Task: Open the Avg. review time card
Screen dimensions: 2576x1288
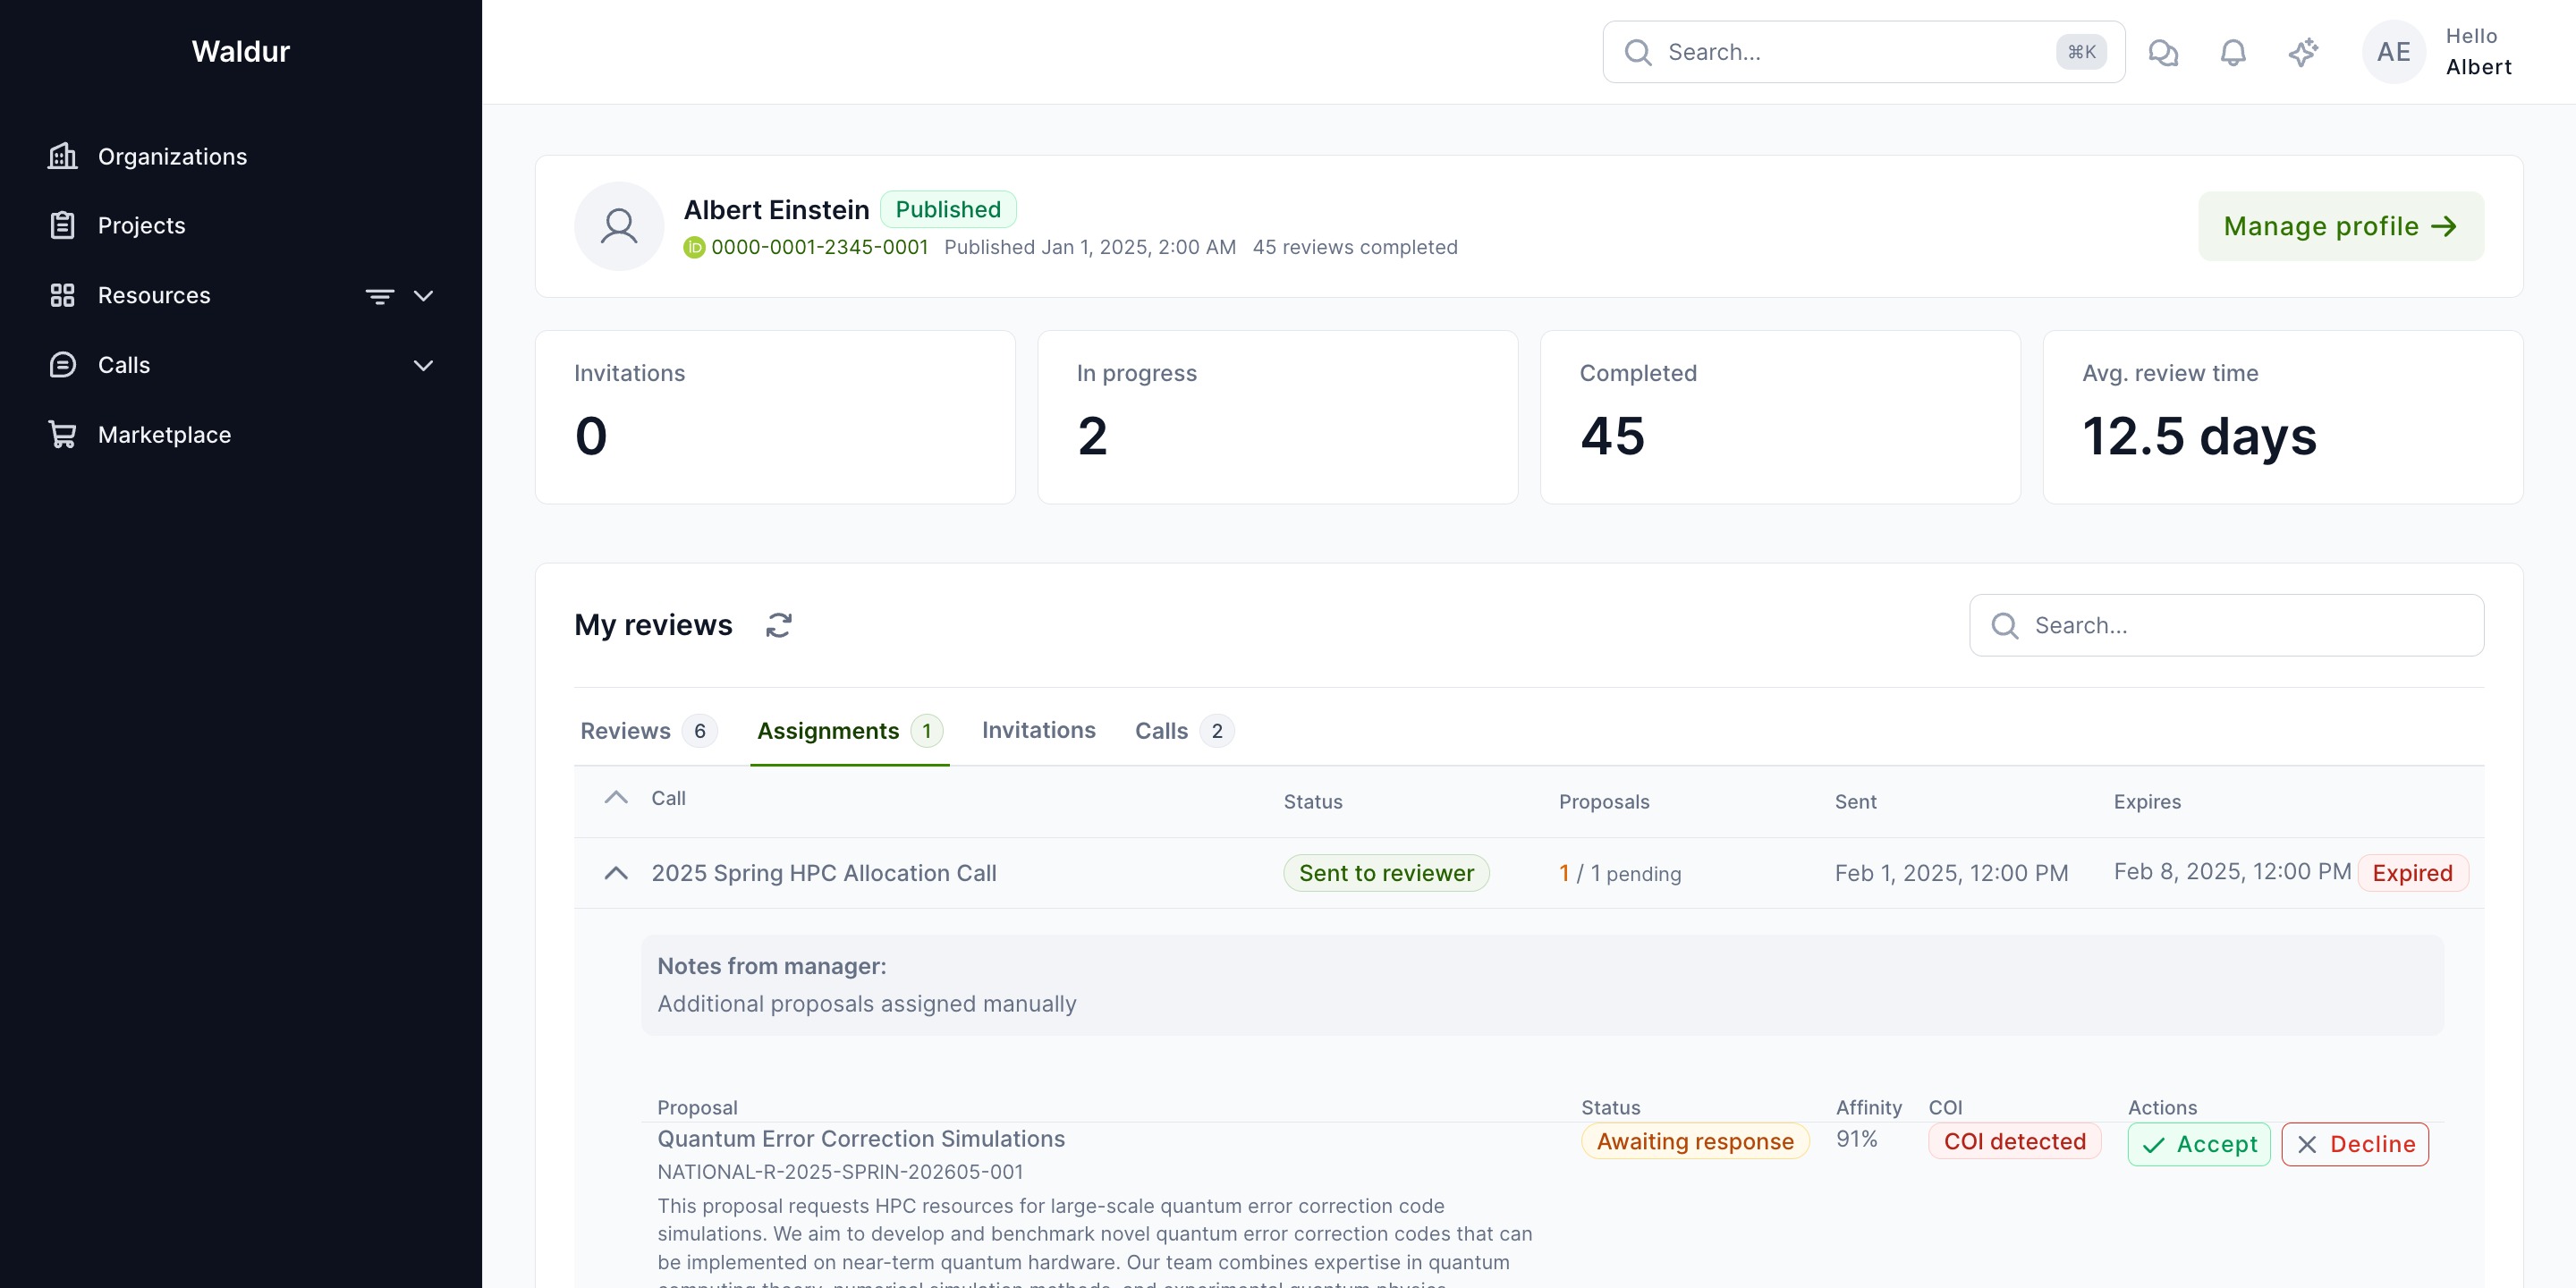Action: (2282, 417)
